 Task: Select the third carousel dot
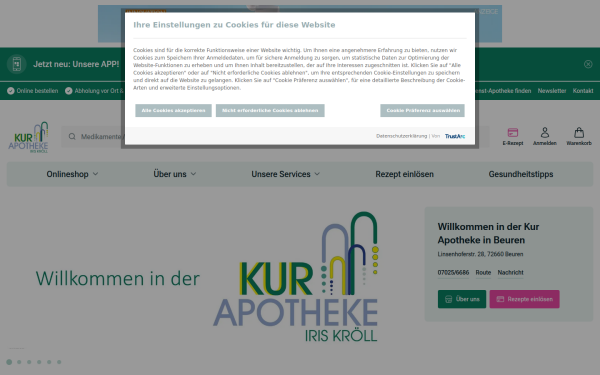[29, 362]
